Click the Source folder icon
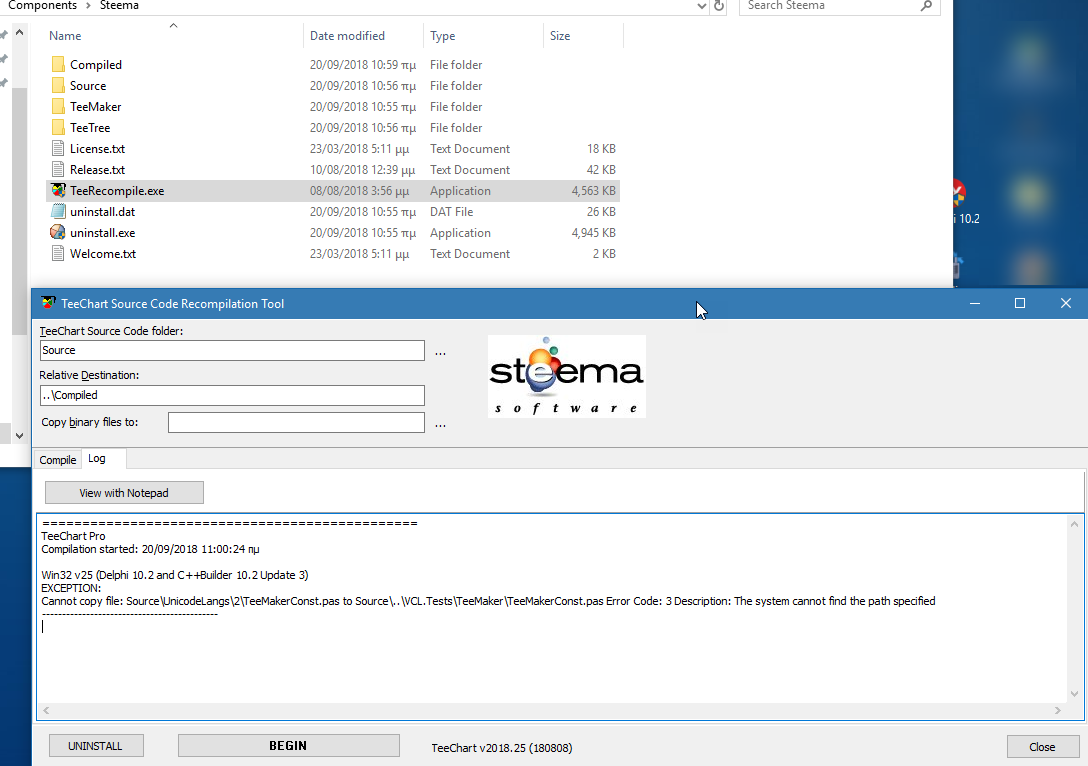1088x766 pixels. 58,85
